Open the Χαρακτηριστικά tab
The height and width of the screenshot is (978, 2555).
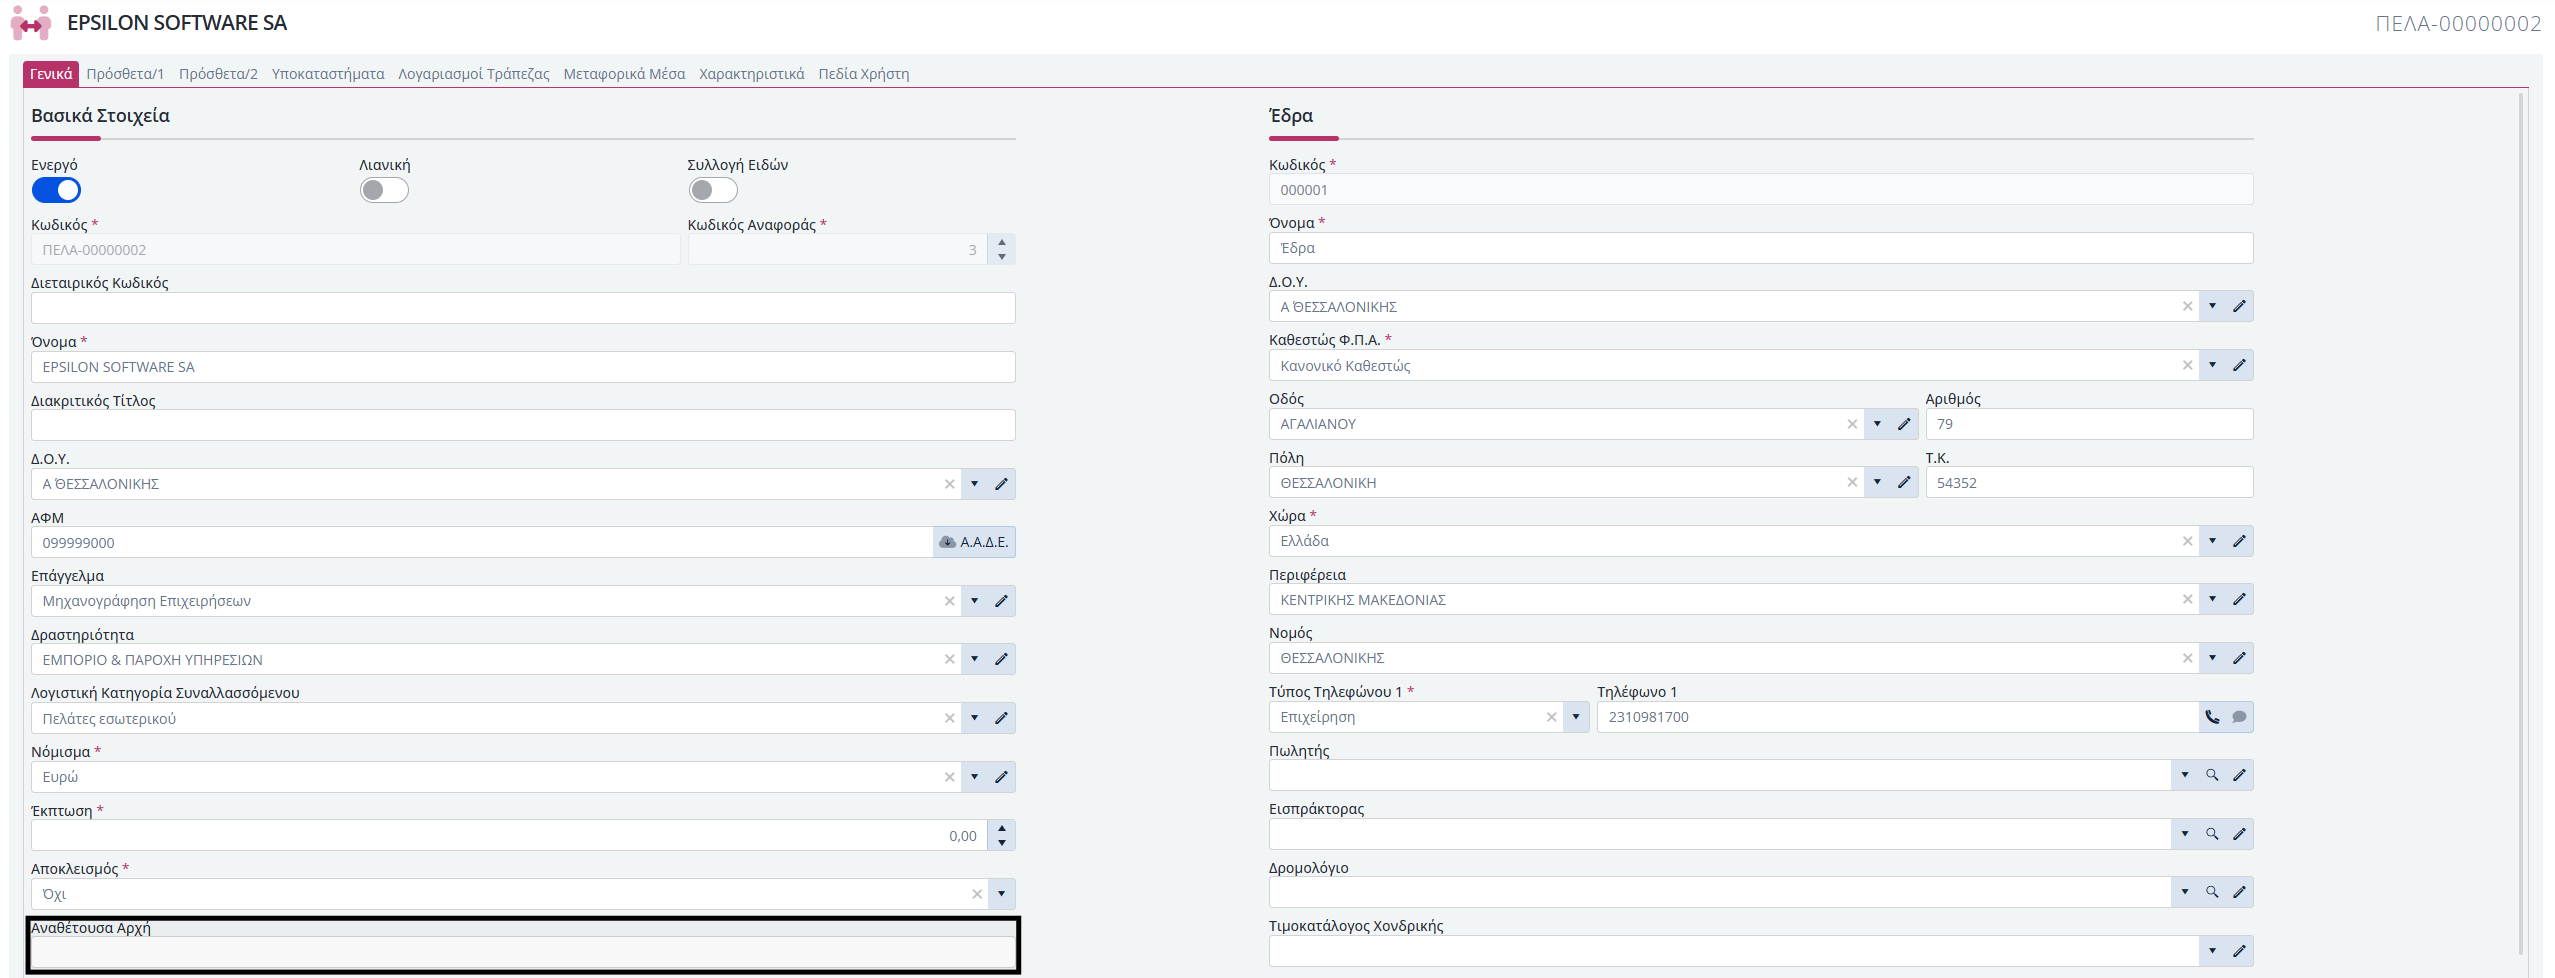coord(752,74)
